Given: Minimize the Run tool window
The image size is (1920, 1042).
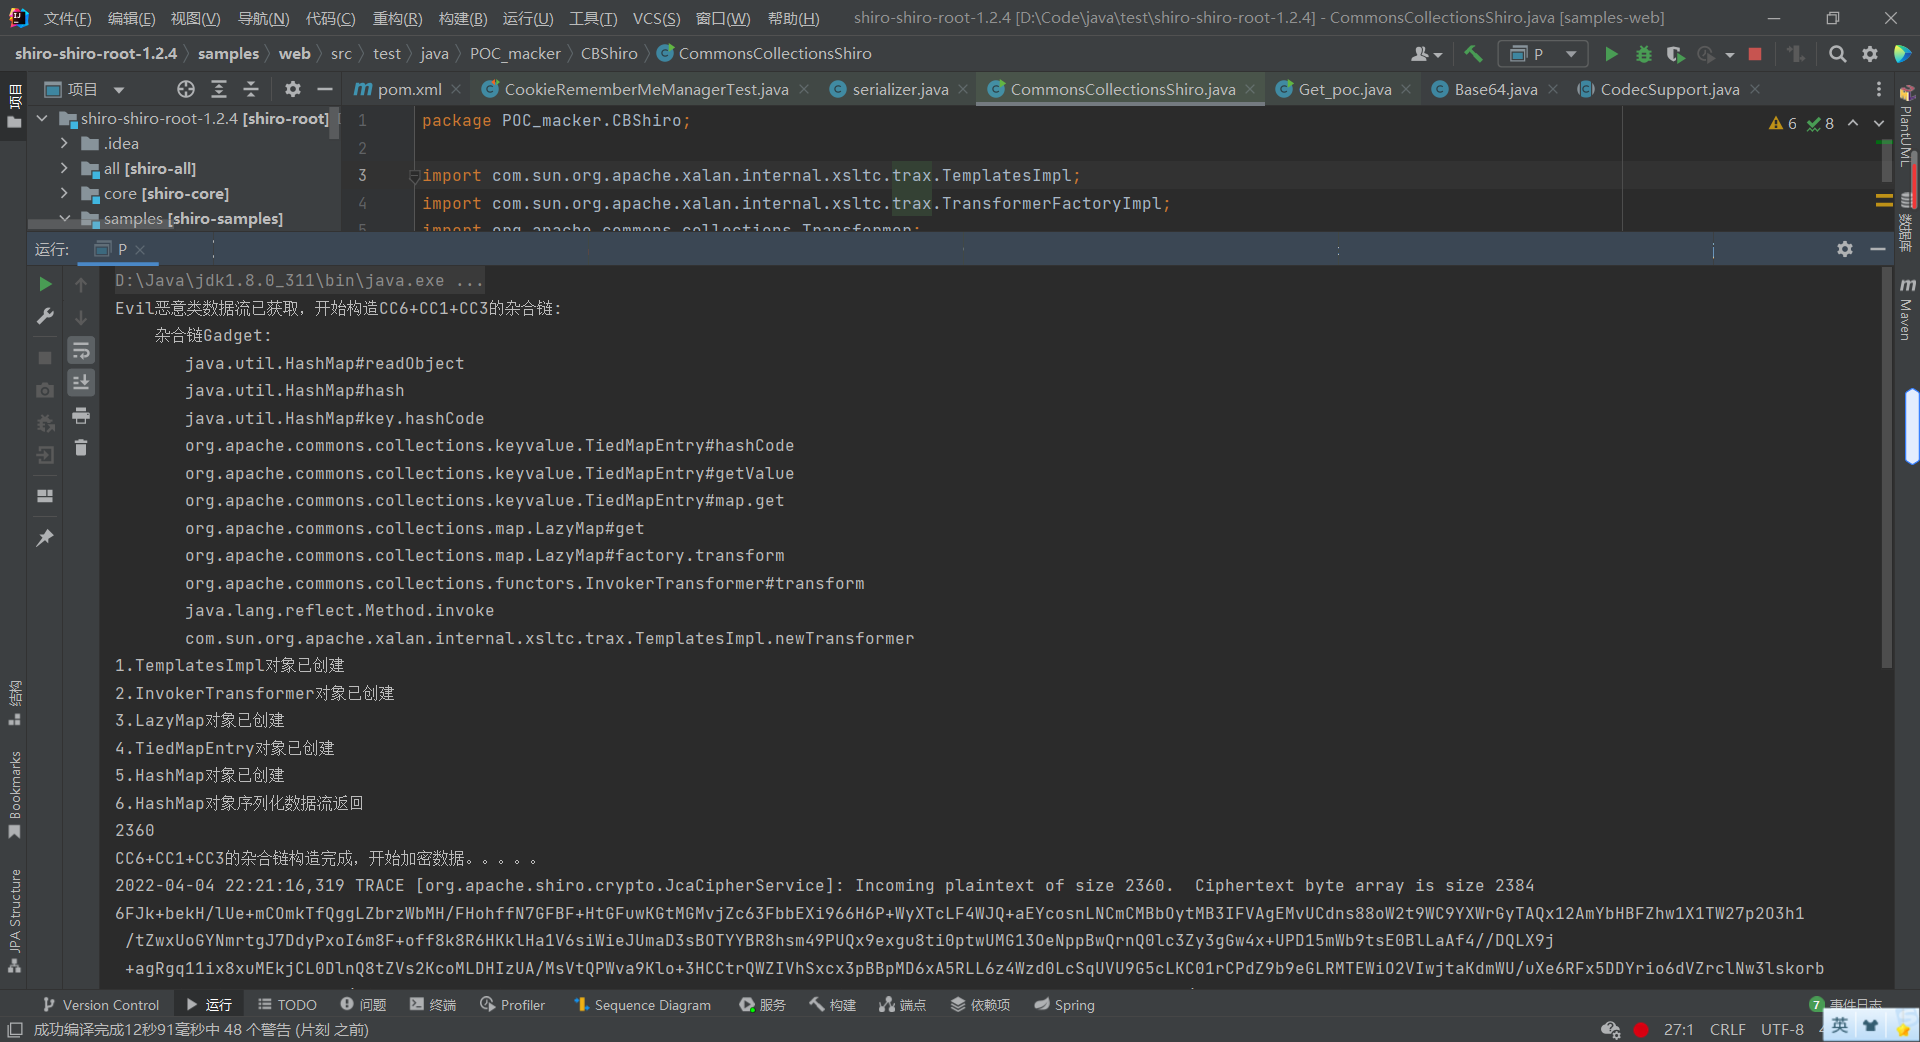Looking at the screenshot, I should point(1878,249).
